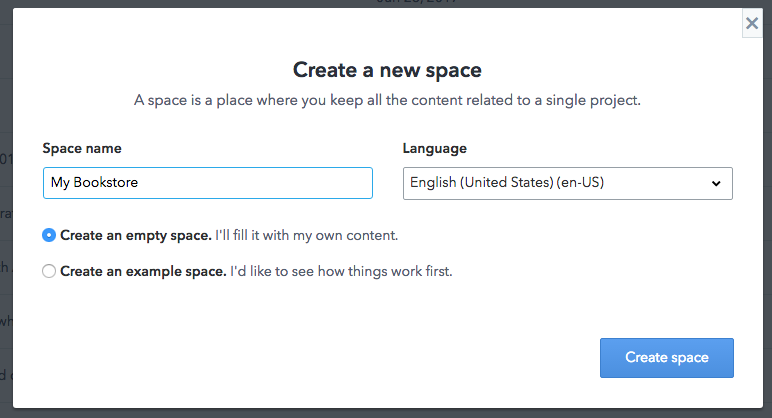The width and height of the screenshot is (772, 418).
Task: Click the Language dropdown chevron arrow
Action: point(716,184)
